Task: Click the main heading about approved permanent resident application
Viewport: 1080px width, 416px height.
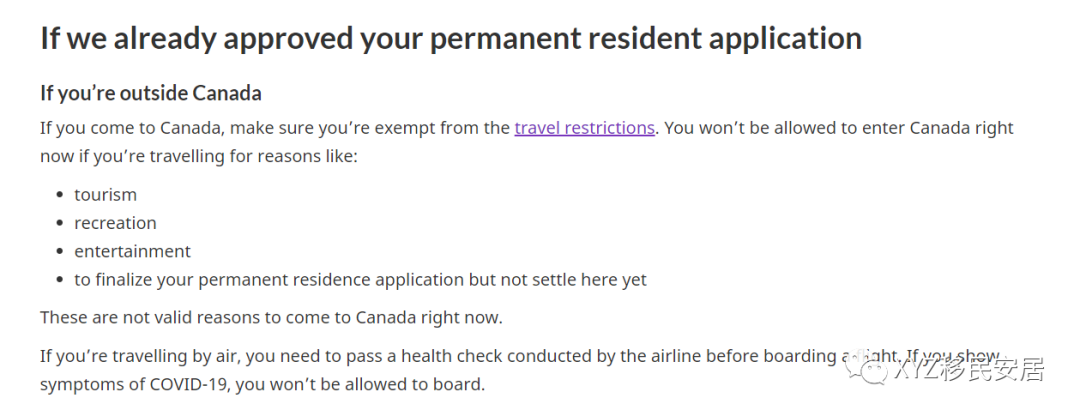Action: tap(451, 38)
